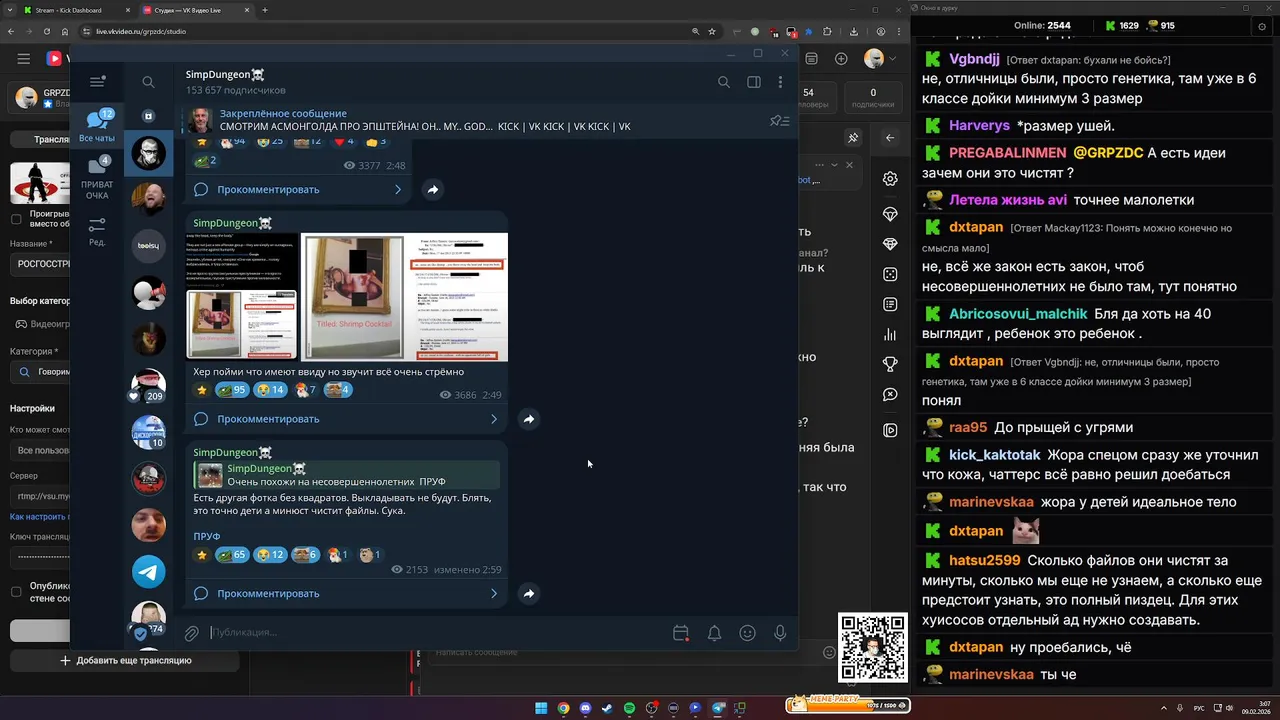Screen dimensions: 1280x720
Task: Open SimpDungeon channel more options menu
Action: (x=781, y=82)
